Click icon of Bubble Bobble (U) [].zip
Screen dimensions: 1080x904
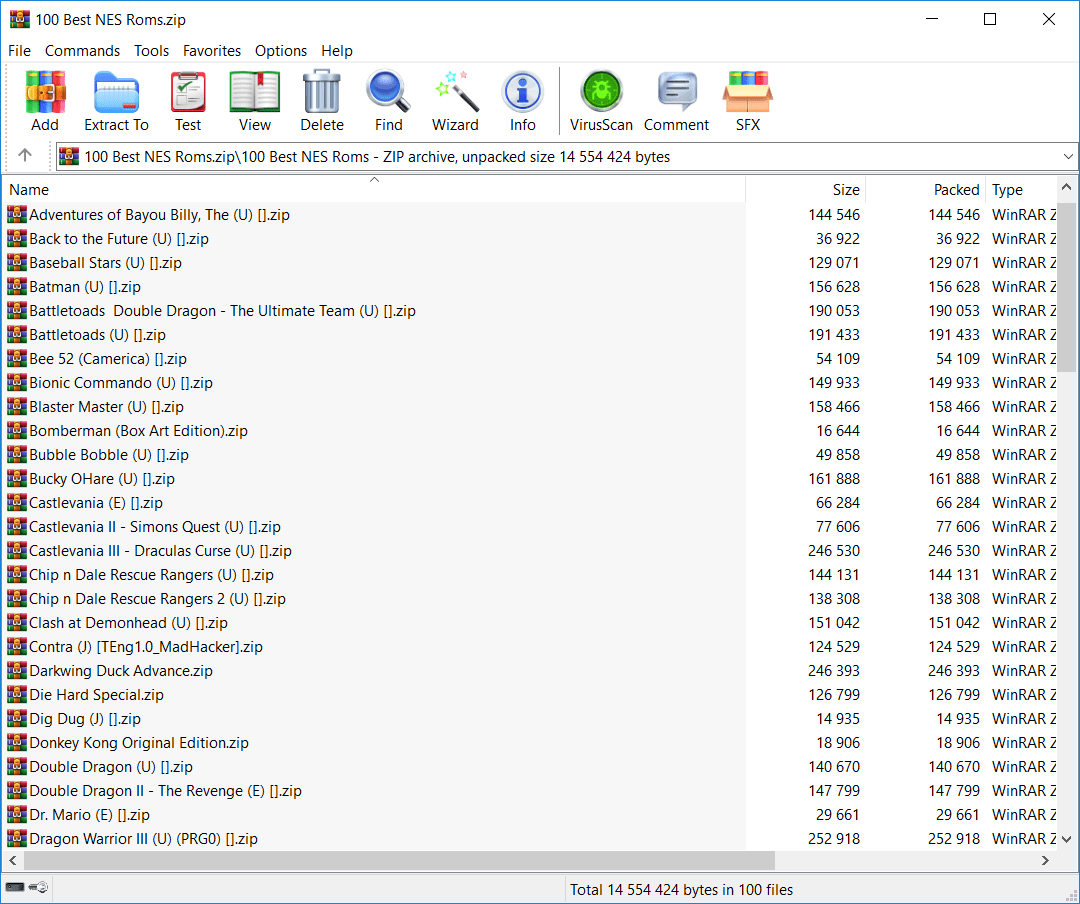point(17,454)
